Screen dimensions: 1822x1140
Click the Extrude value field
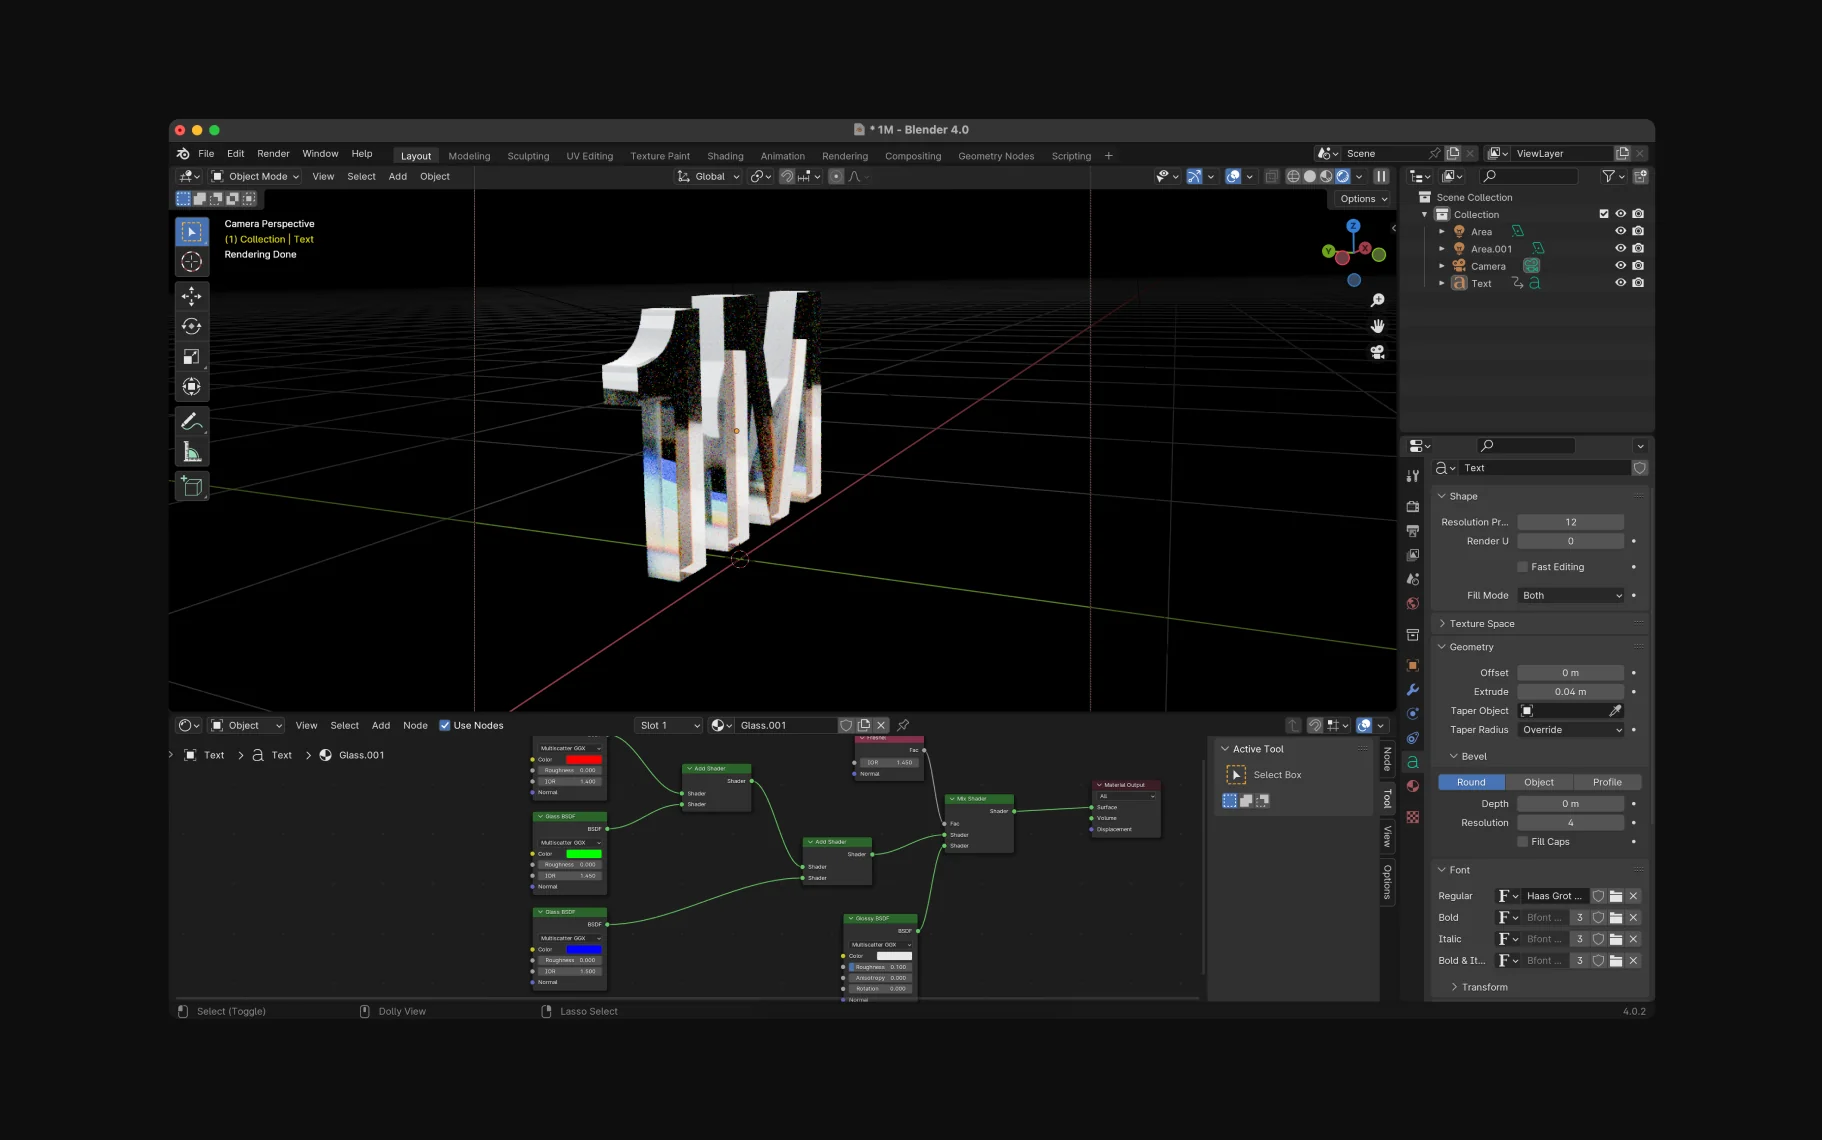pyautogui.click(x=1570, y=692)
